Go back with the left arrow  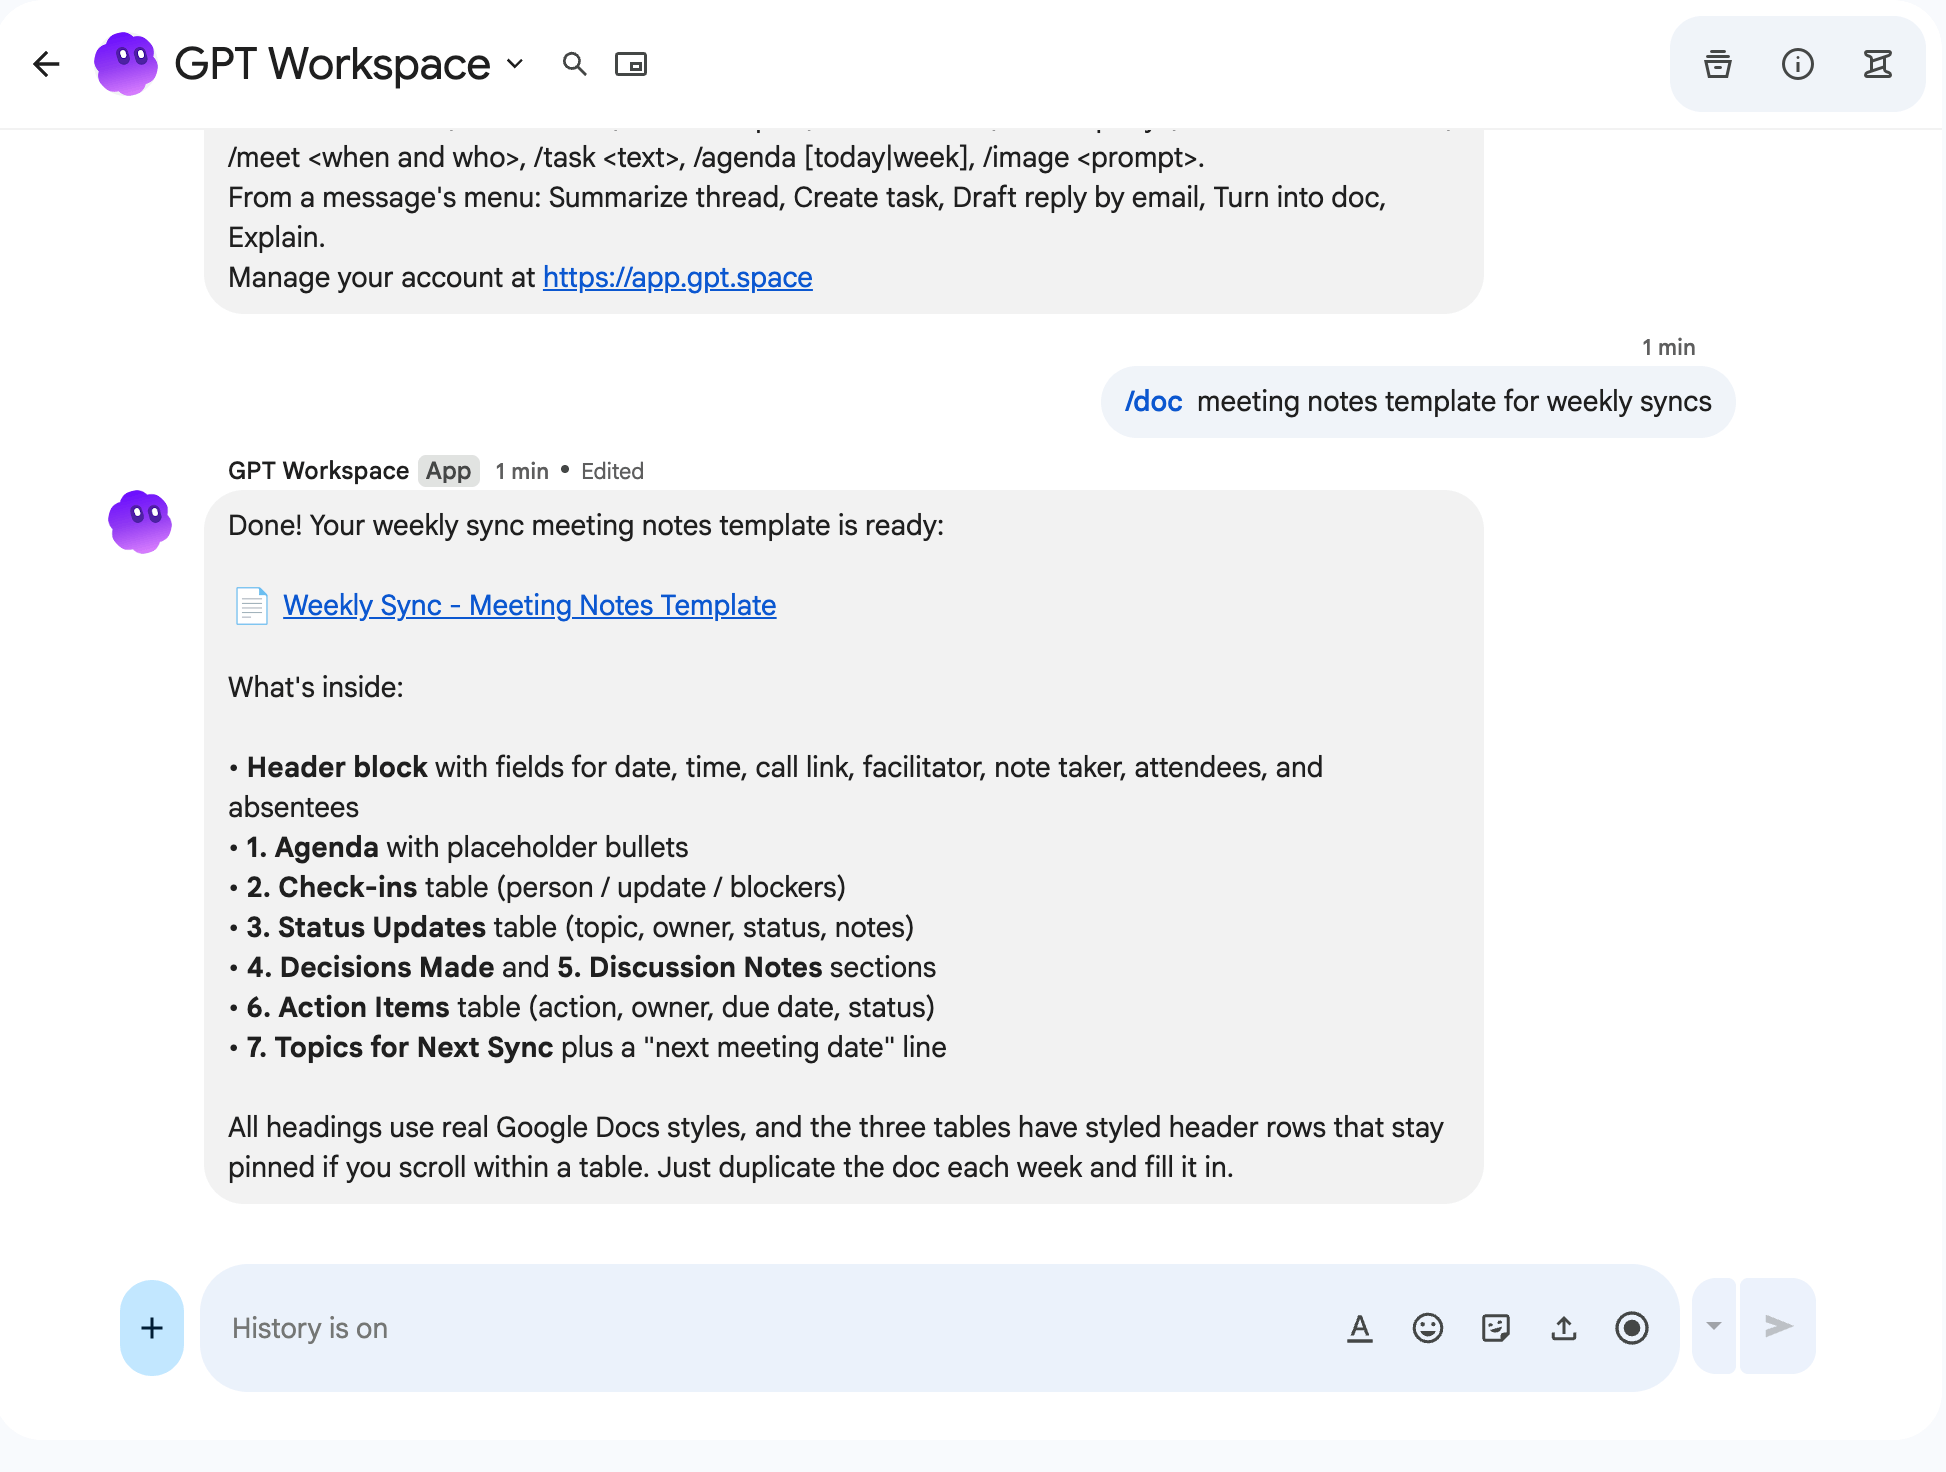(46, 64)
